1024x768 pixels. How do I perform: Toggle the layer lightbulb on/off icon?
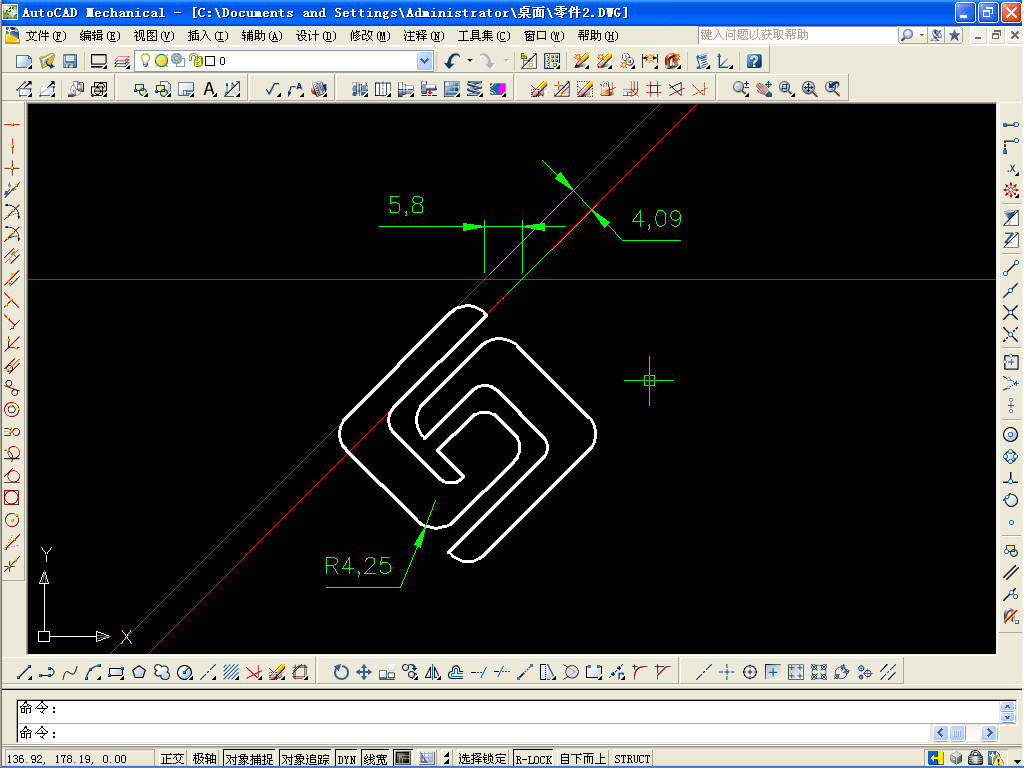[145, 61]
